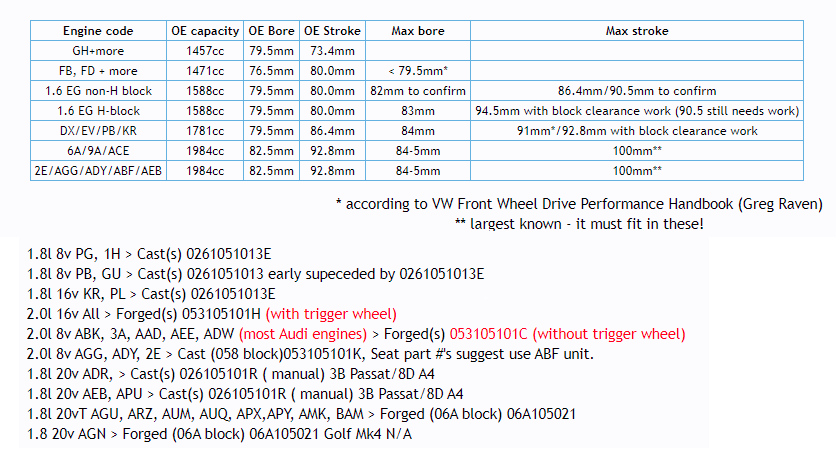Click '86.4mm/90.5mm to confirm' cell

[637, 91]
